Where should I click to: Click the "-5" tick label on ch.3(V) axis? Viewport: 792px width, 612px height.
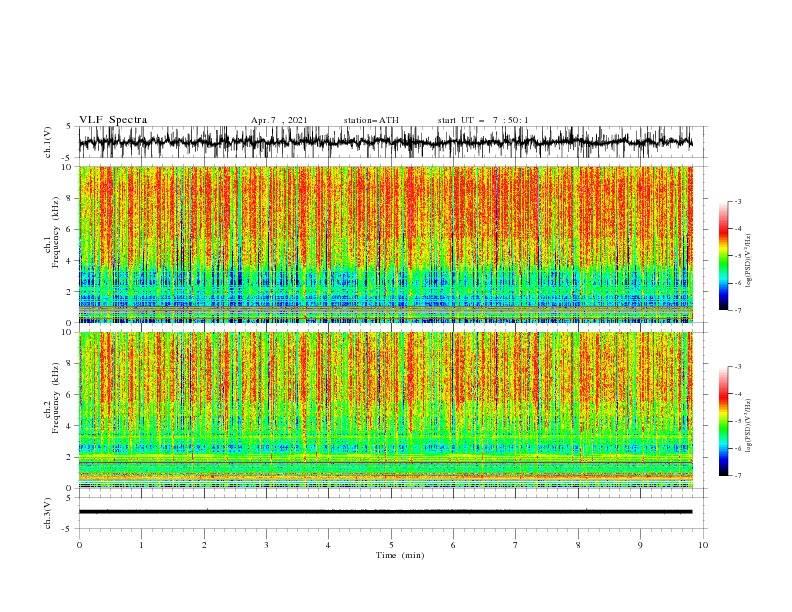68,529
